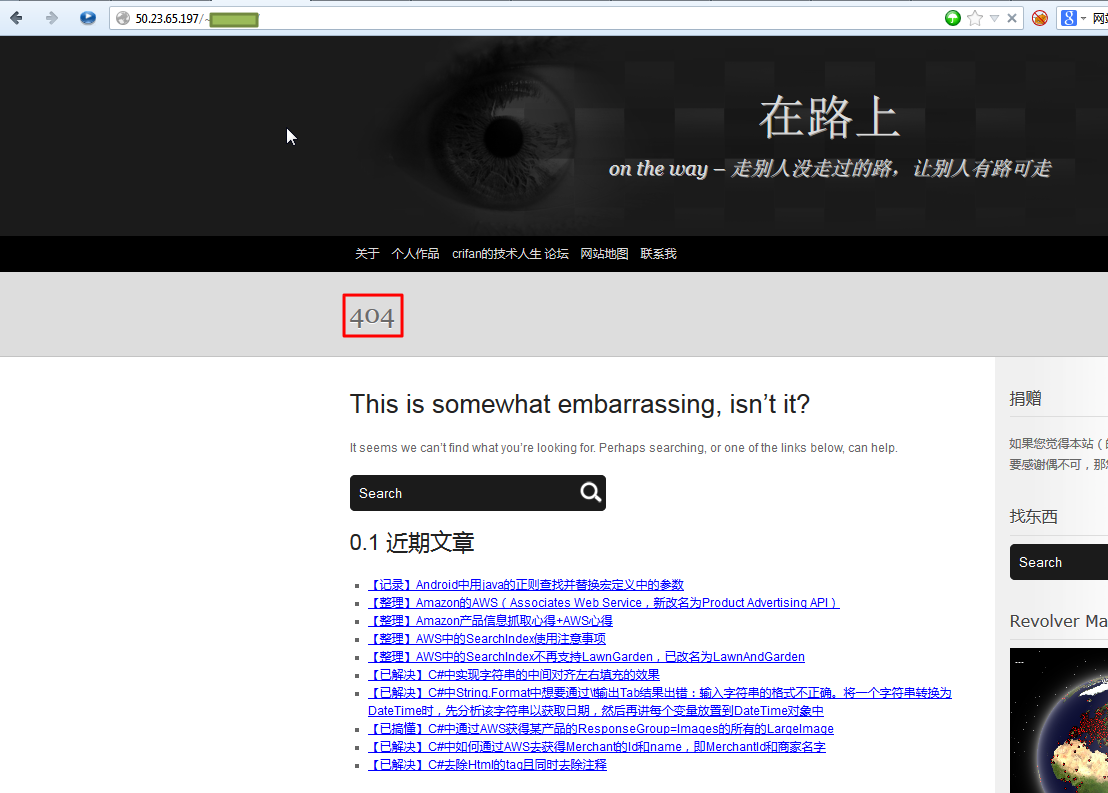
Task: Open the address bar history dropdown arrow
Action: pos(994,18)
